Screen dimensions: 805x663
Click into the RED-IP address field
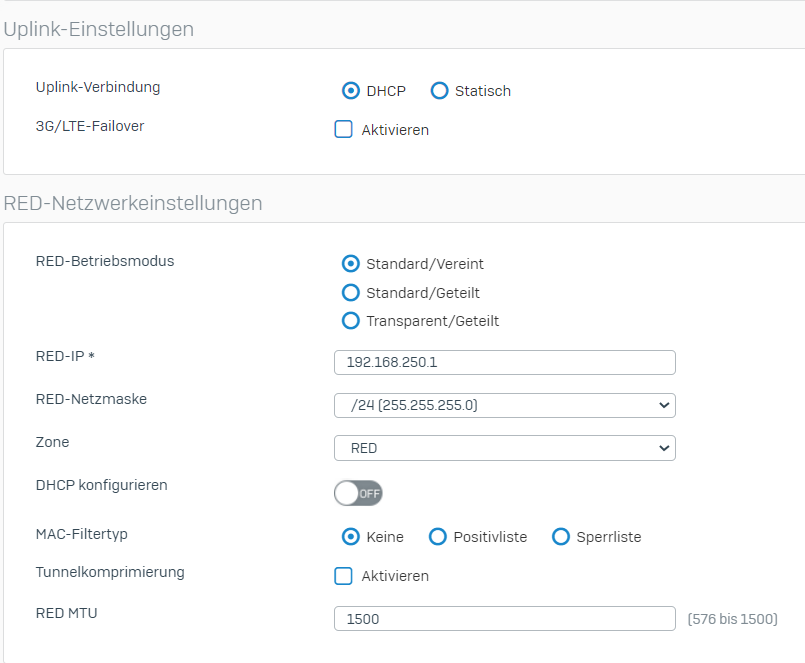pyautogui.click(x=505, y=363)
